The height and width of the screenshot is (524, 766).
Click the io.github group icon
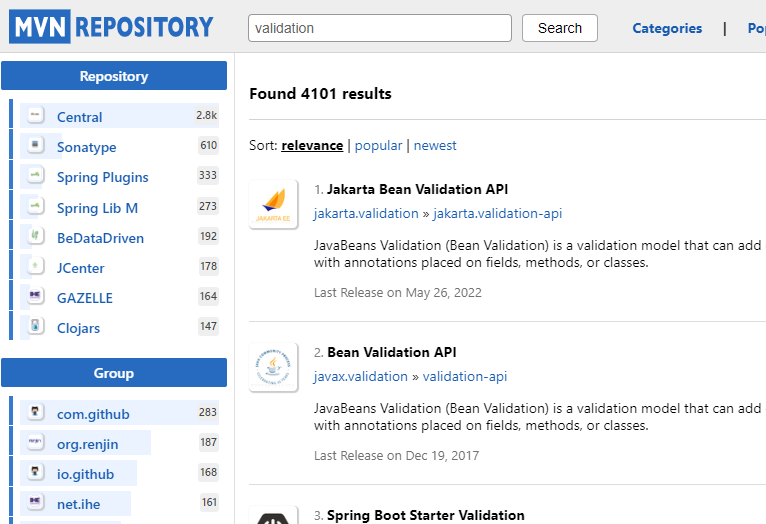[x=35, y=472]
